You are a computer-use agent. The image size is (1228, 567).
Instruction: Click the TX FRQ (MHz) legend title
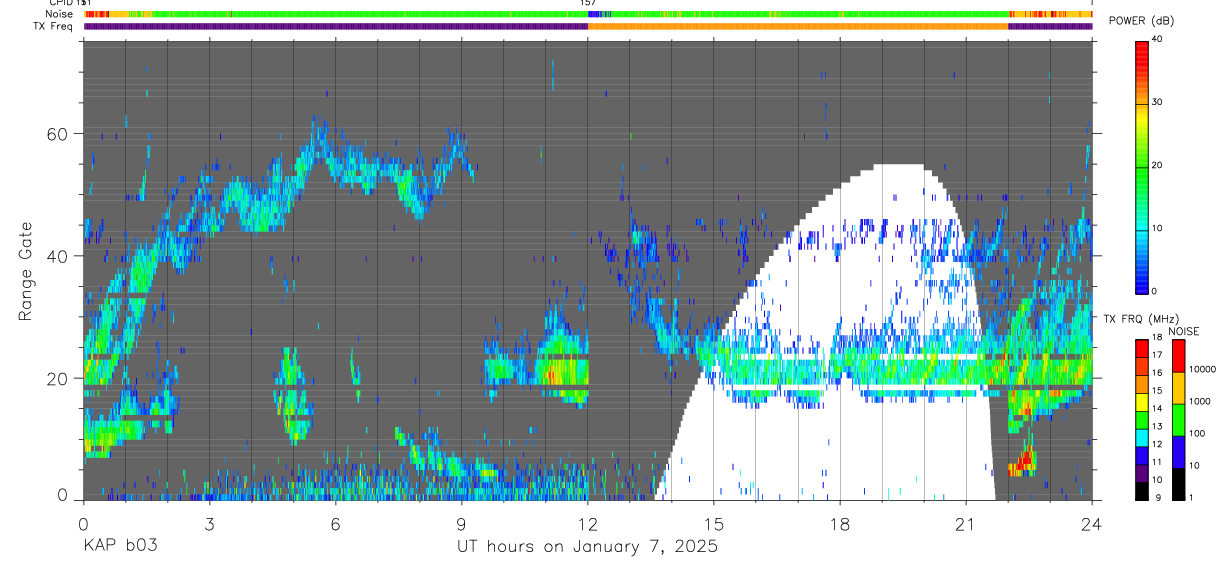coord(1139,319)
